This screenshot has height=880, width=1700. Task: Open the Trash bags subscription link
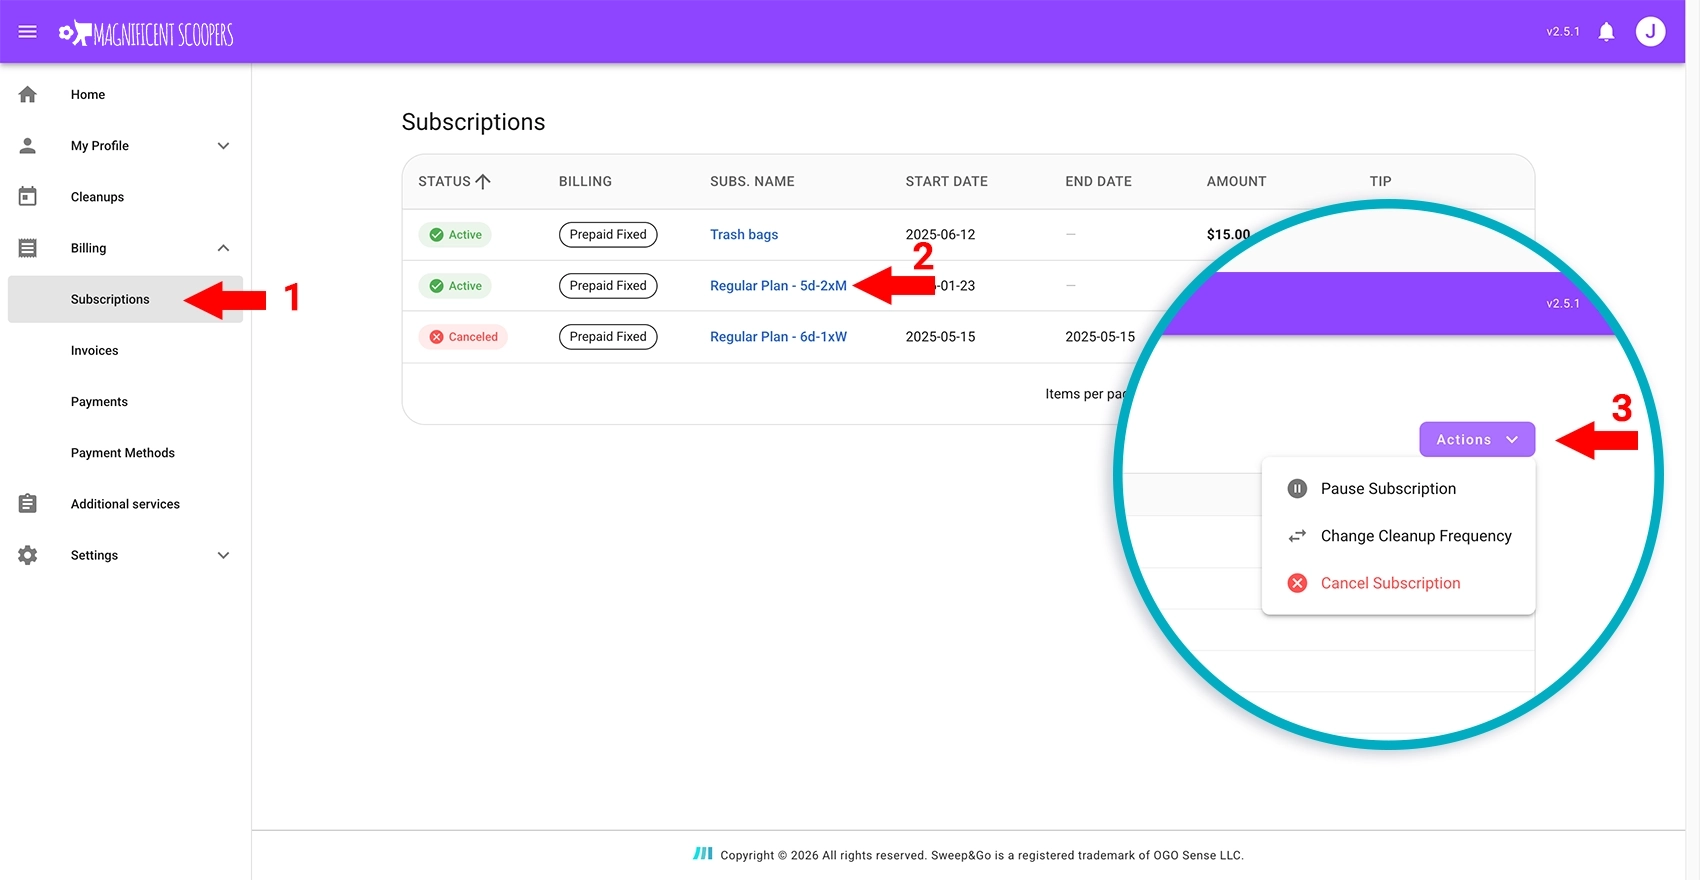743,235
